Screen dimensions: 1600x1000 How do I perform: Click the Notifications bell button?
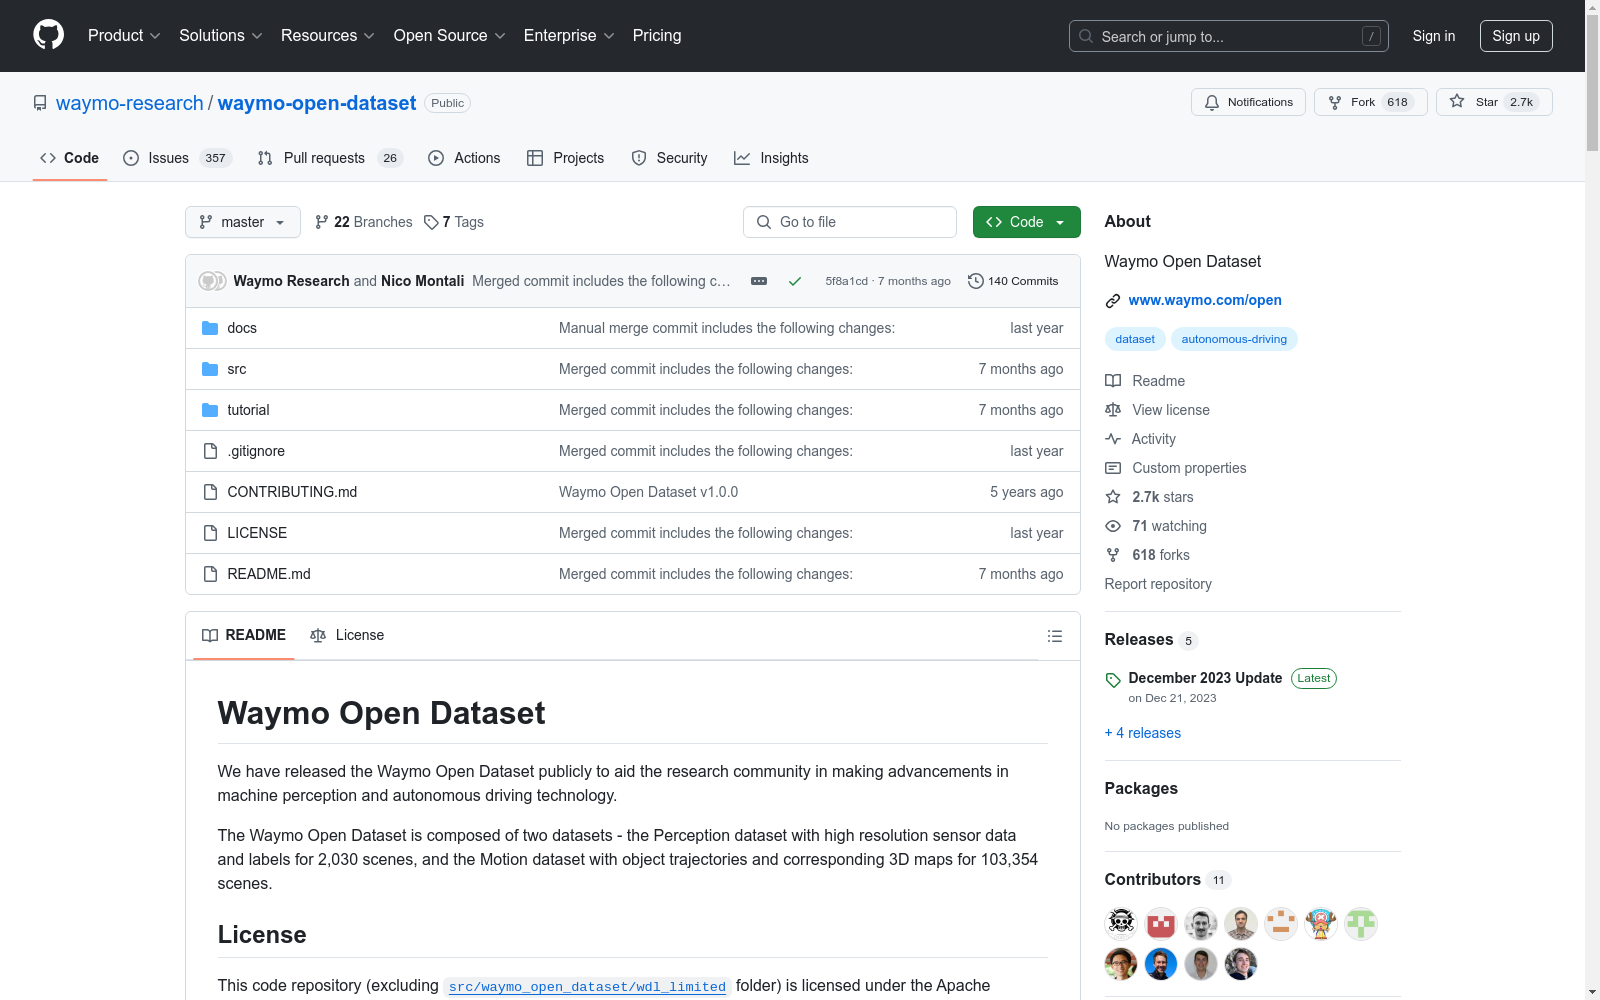(1248, 102)
